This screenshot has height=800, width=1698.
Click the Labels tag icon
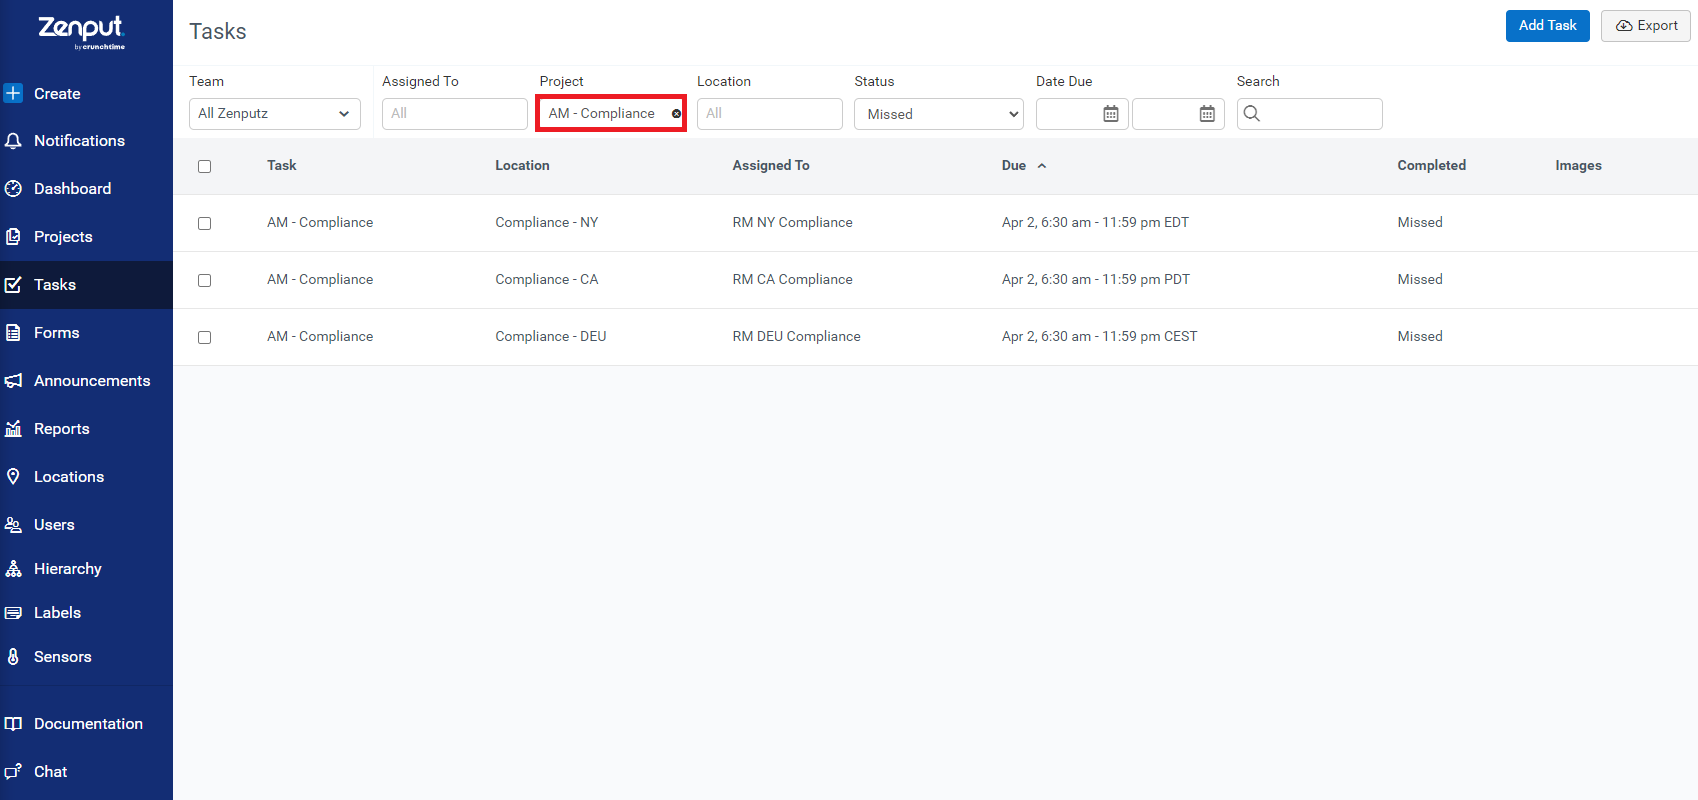click(x=13, y=613)
